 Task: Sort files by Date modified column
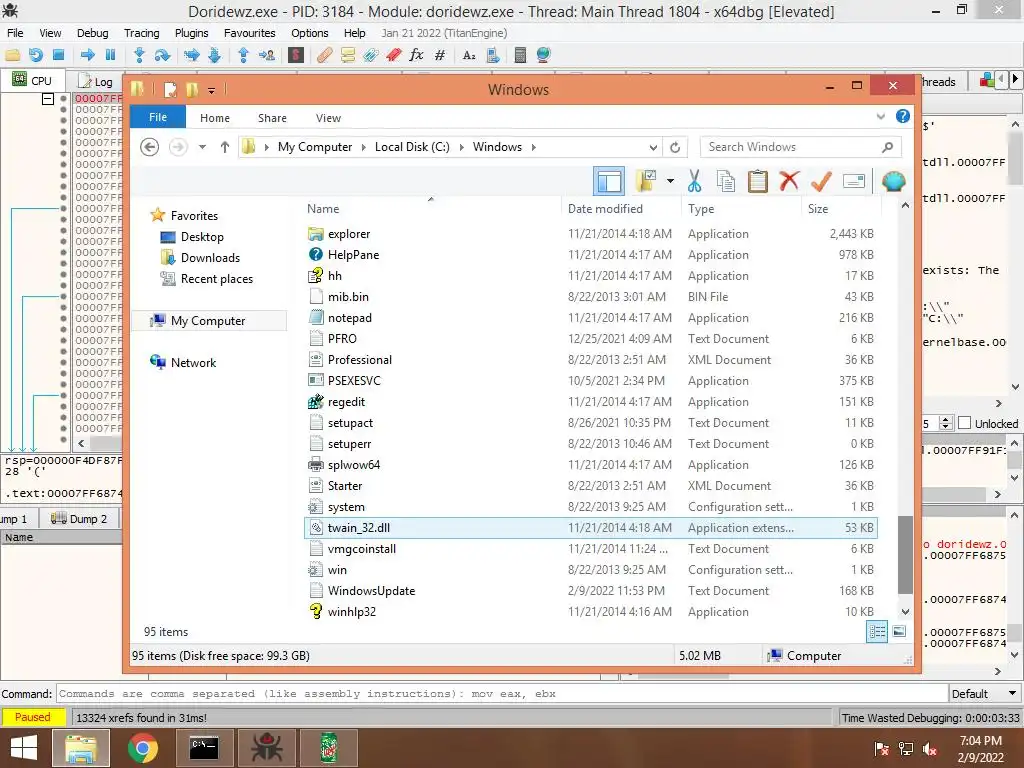pos(605,209)
